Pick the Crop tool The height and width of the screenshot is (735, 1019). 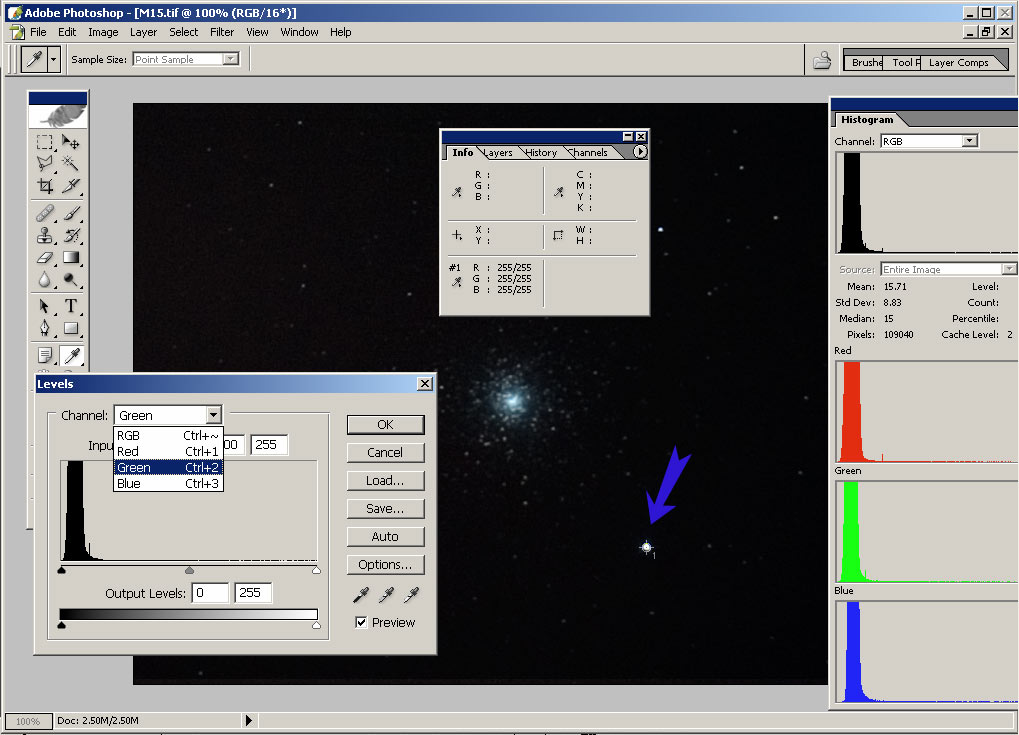tap(45, 185)
